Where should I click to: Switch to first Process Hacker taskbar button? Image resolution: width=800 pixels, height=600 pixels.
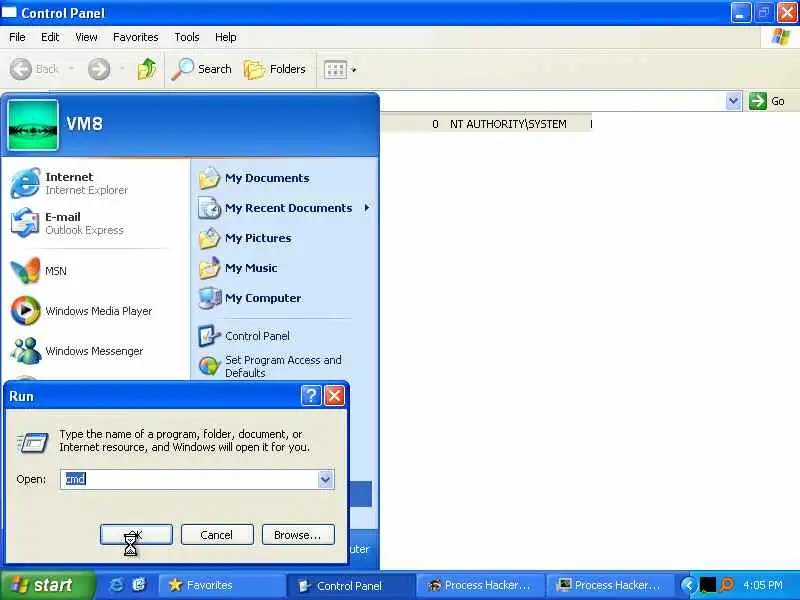point(481,585)
